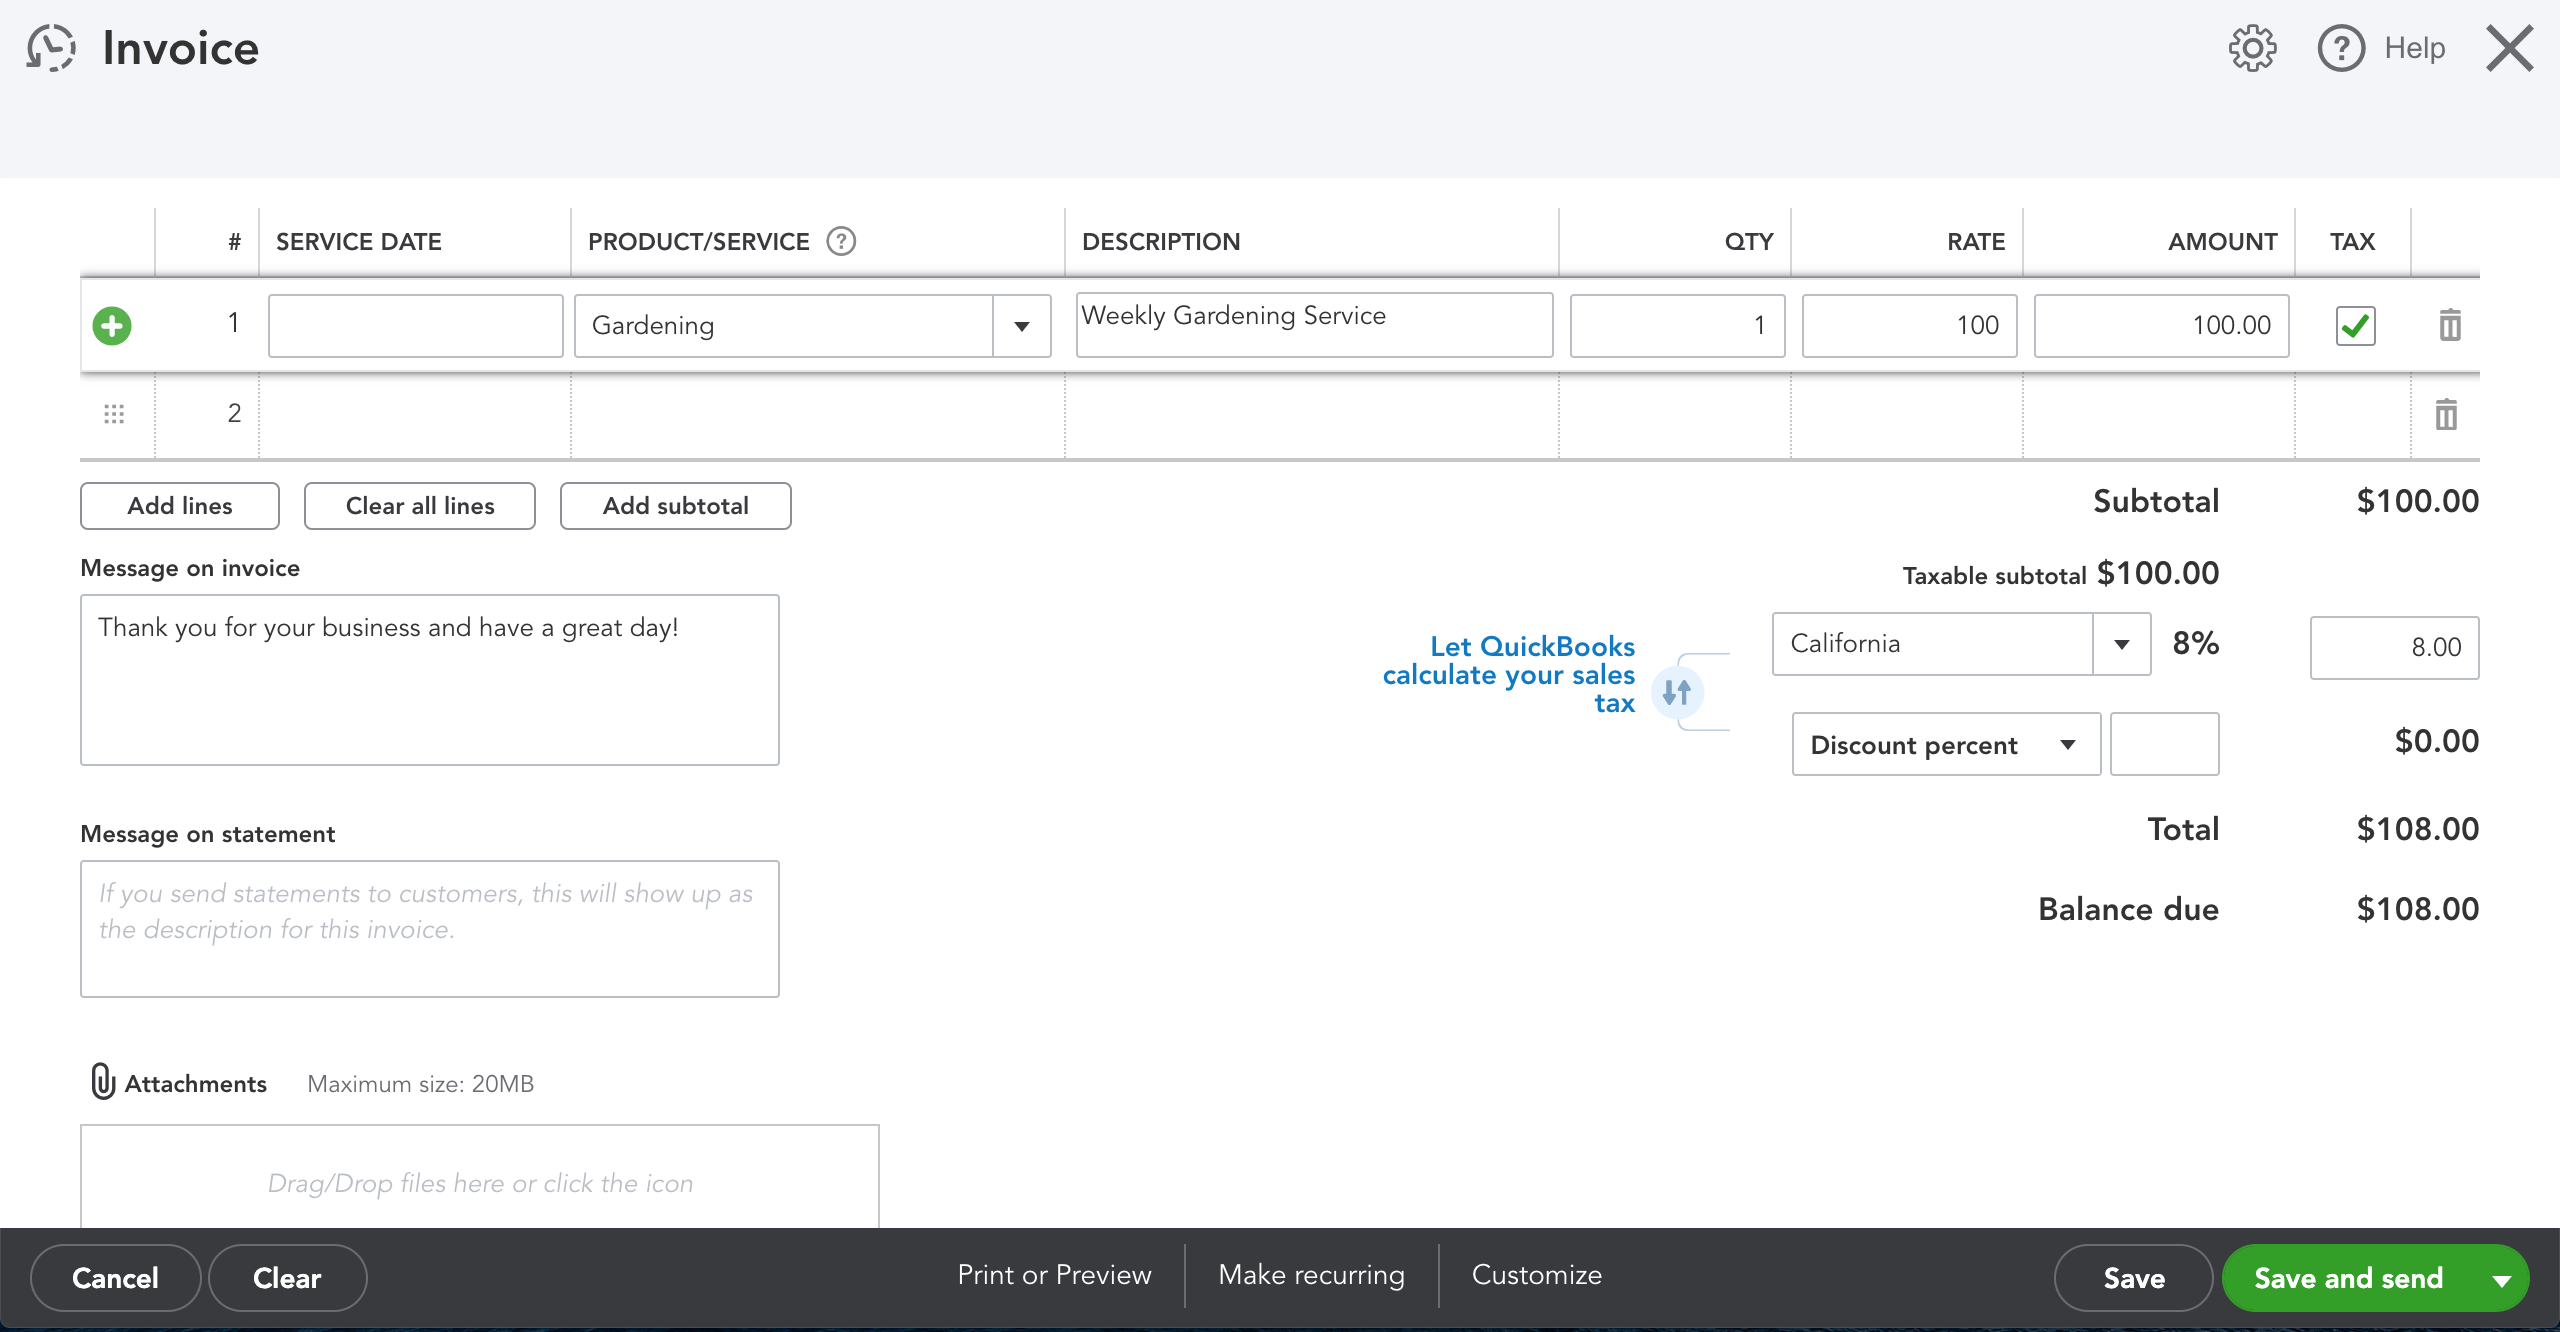The height and width of the screenshot is (1332, 2560).
Task: Close the invoice with the X icon
Action: 2510,48
